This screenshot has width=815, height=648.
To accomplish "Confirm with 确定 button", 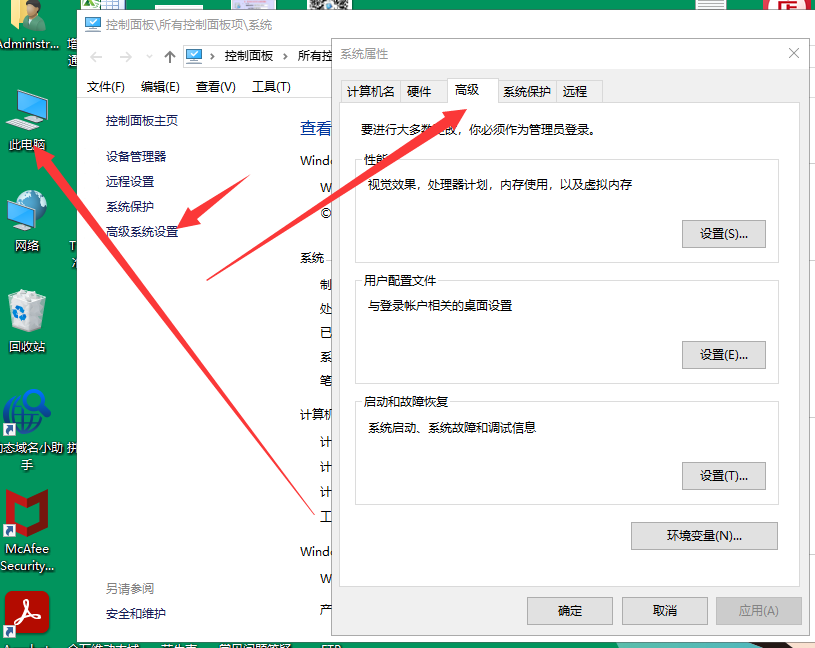I will pyautogui.click(x=570, y=611).
